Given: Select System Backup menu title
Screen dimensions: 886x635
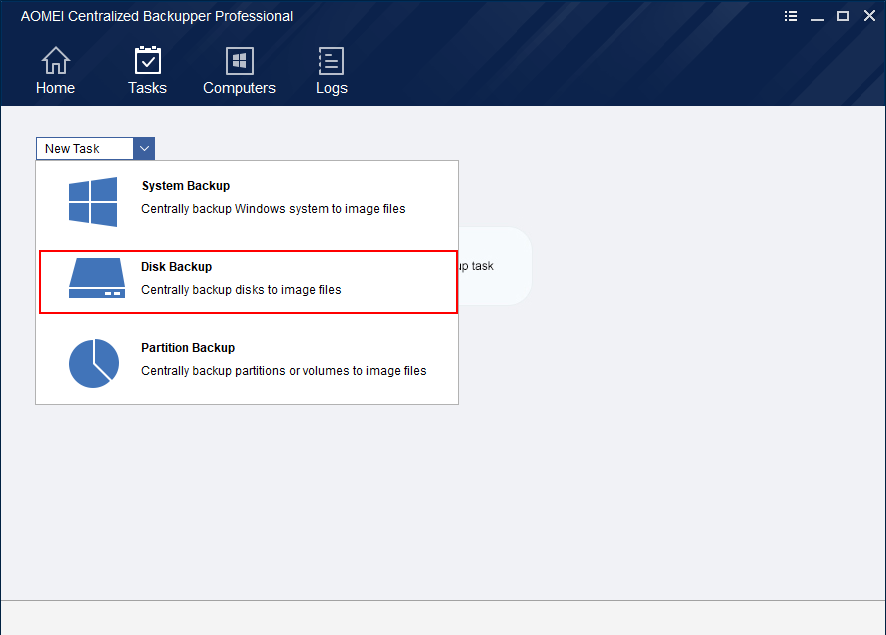Looking at the screenshot, I should [186, 186].
